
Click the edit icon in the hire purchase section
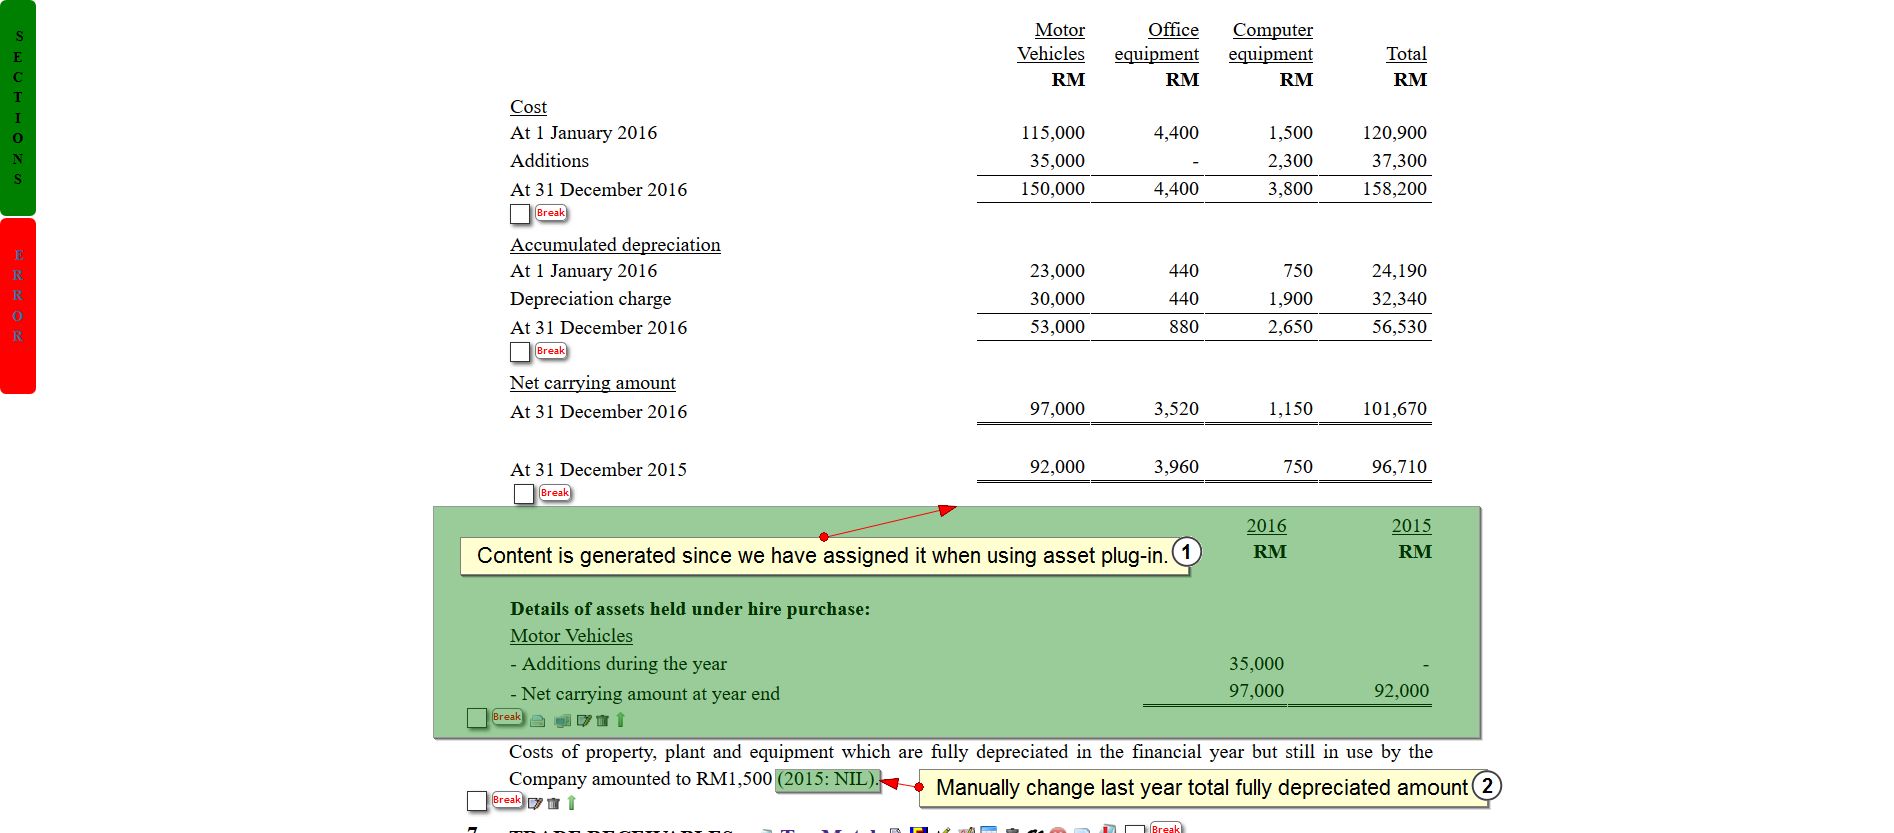(584, 720)
